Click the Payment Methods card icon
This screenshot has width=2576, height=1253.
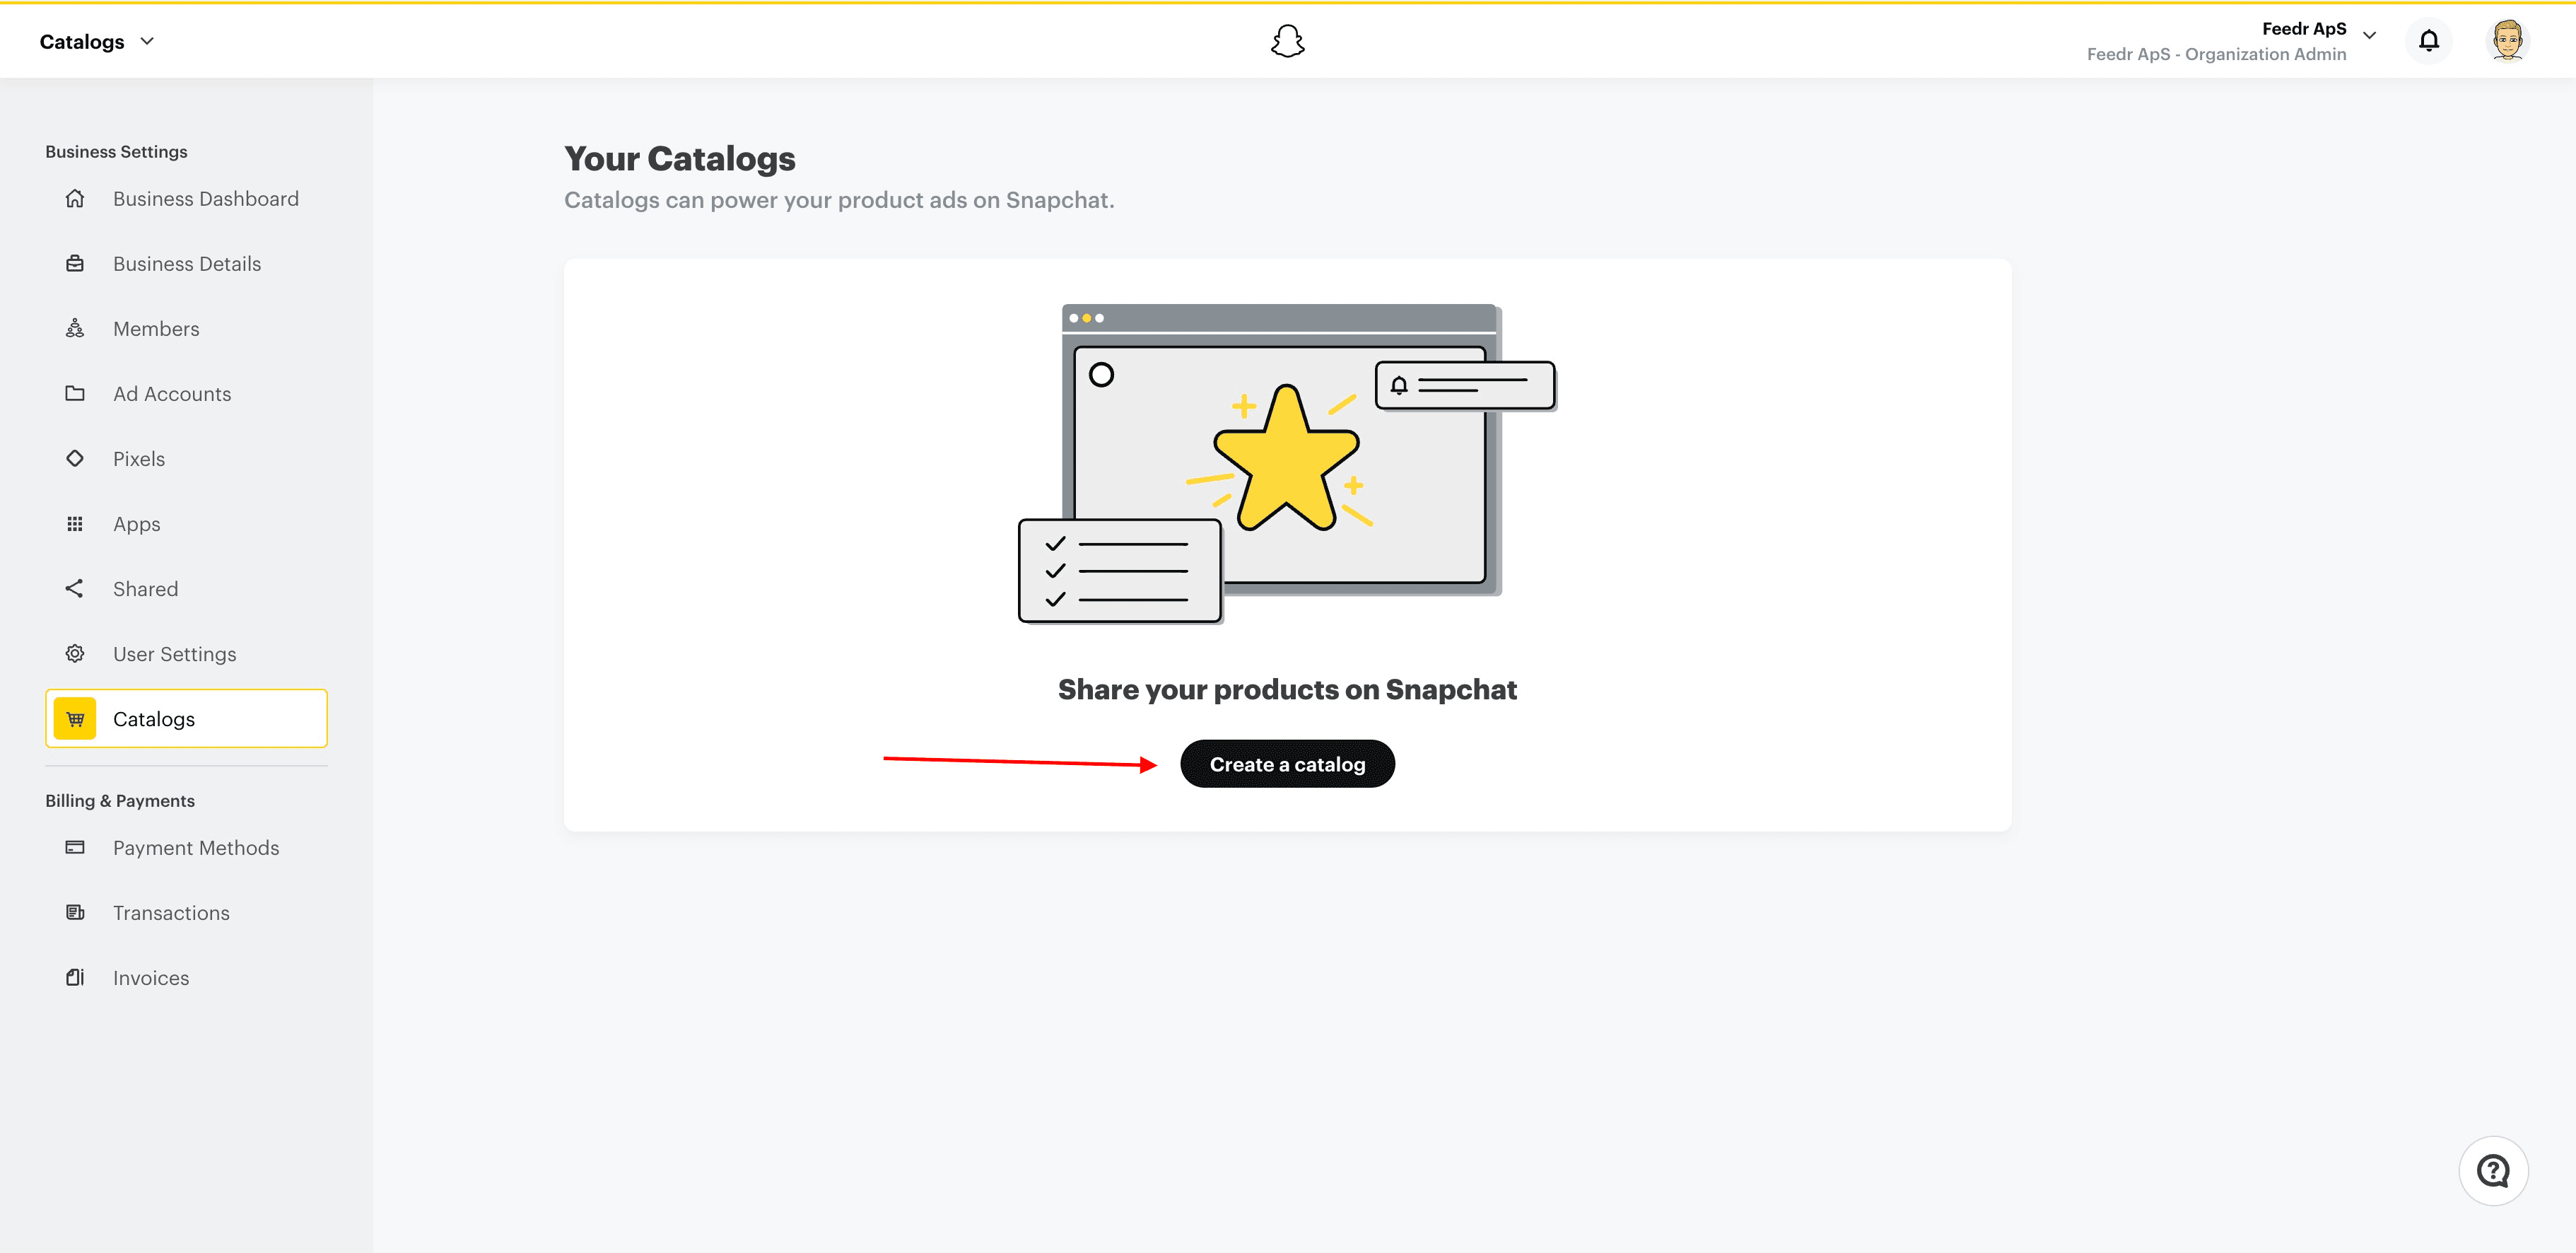[x=75, y=847]
